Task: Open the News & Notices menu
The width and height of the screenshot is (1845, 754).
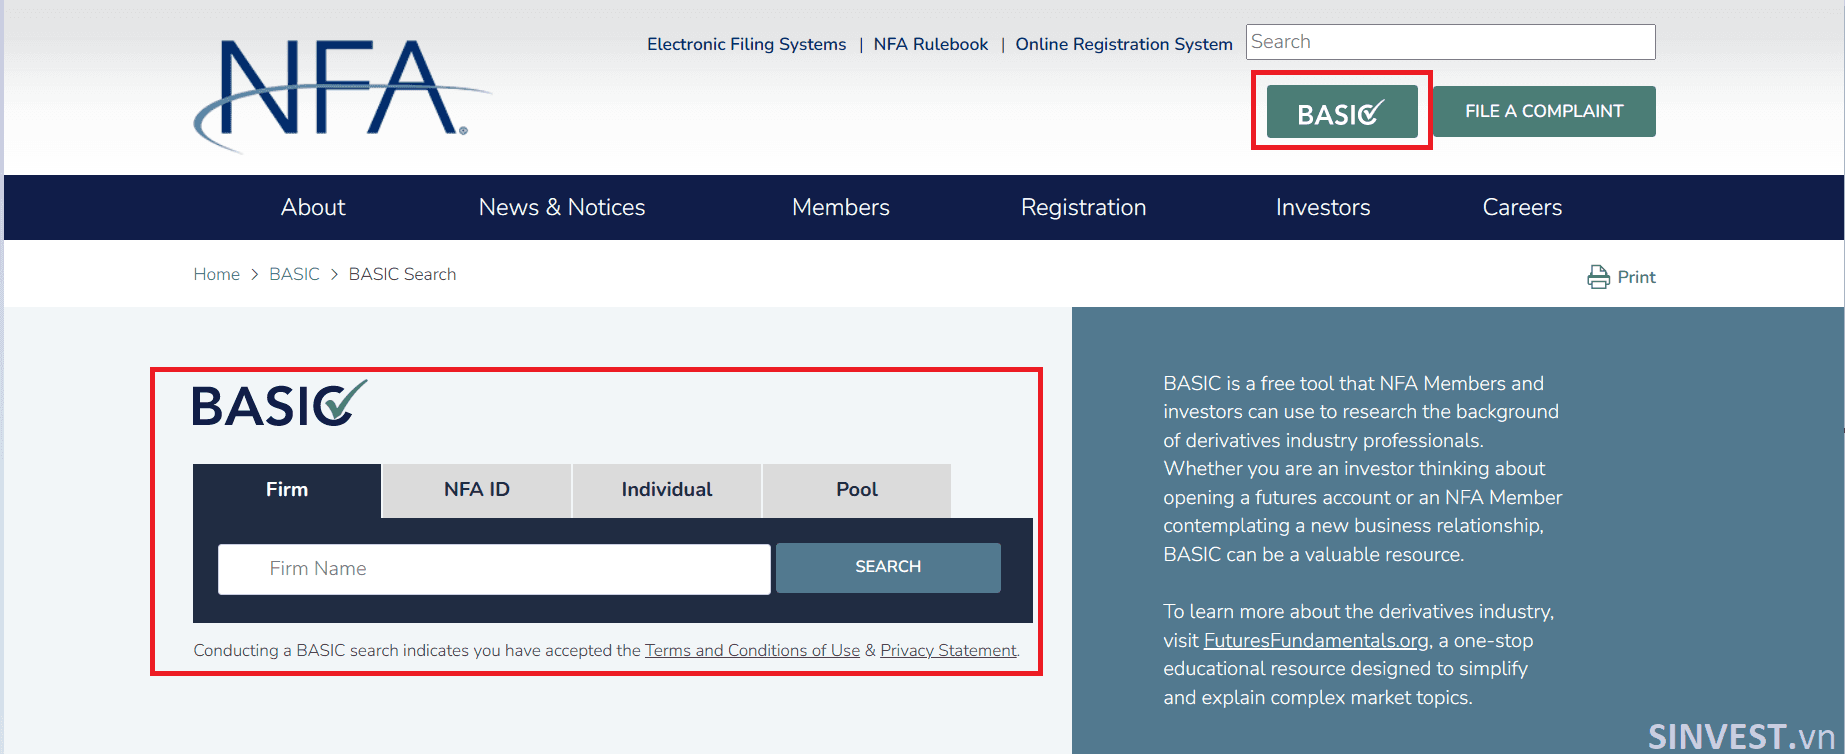Action: (x=562, y=207)
